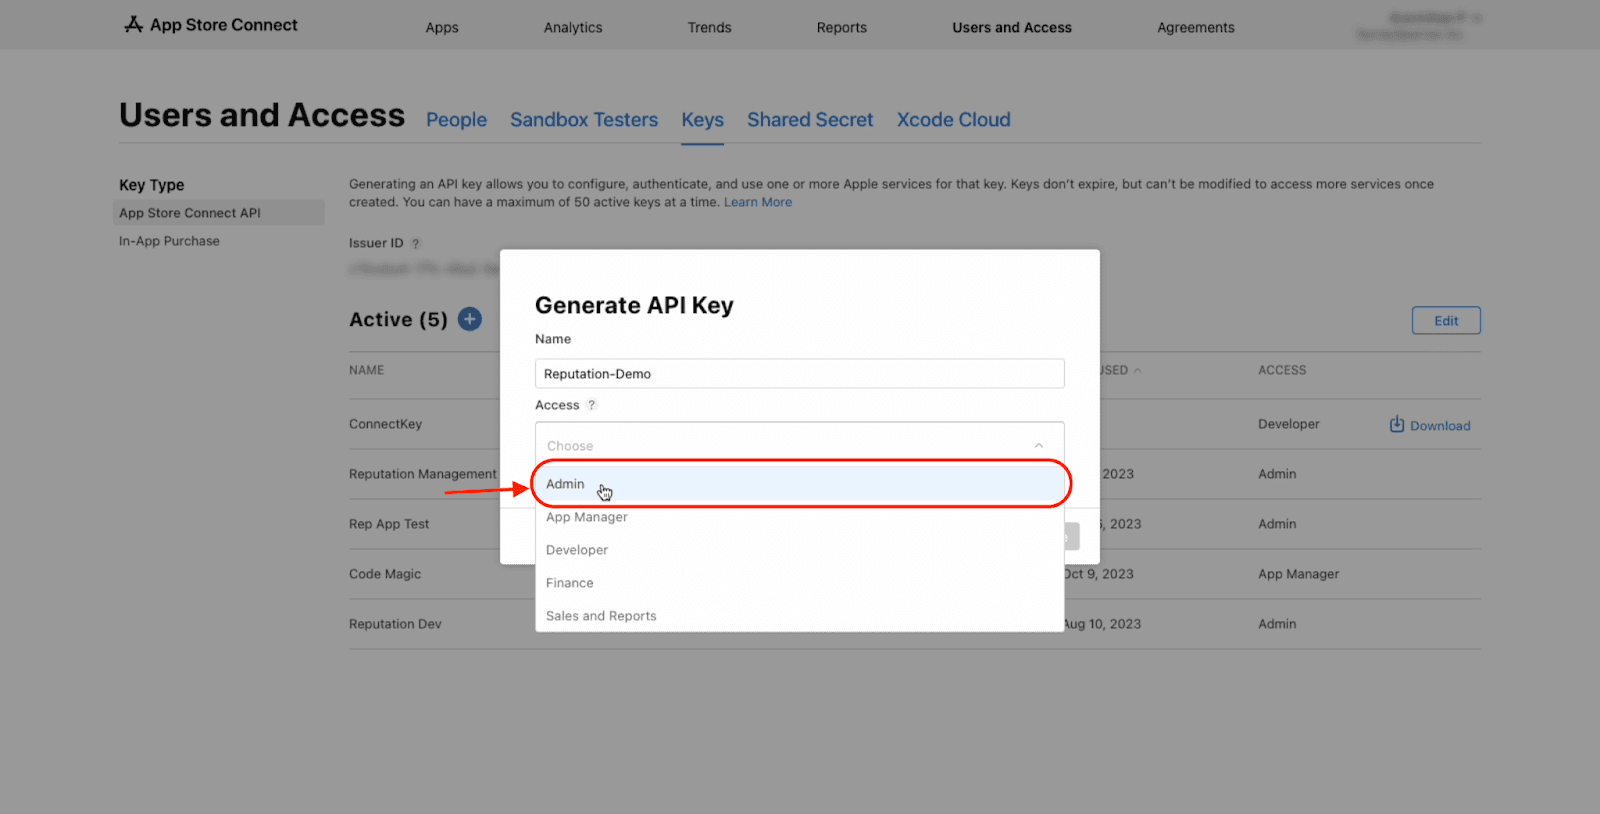Click the App Store Connect logo icon
This screenshot has height=814, width=1600.
pyautogui.click(x=133, y=25)
